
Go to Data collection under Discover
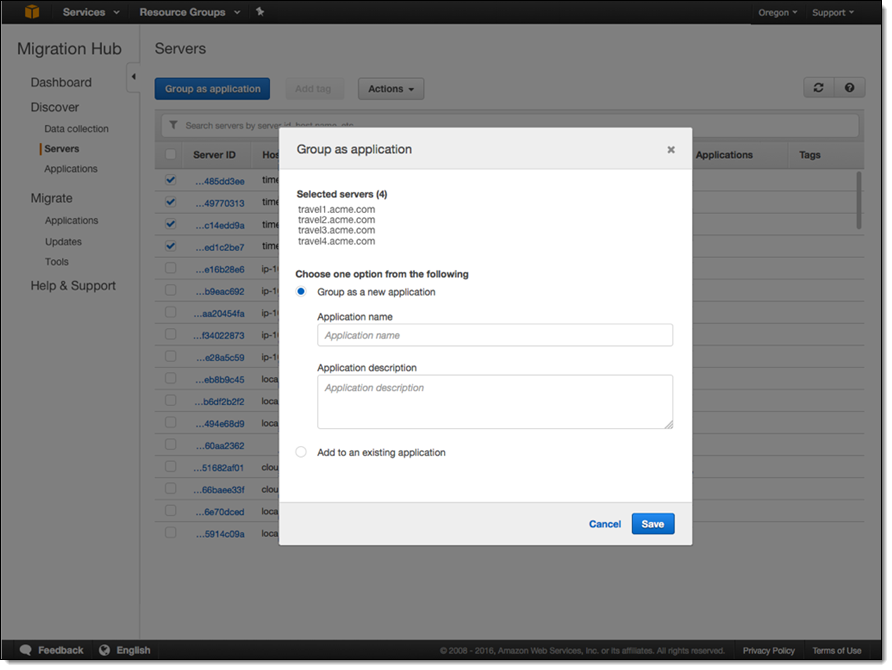coord(76,129)
